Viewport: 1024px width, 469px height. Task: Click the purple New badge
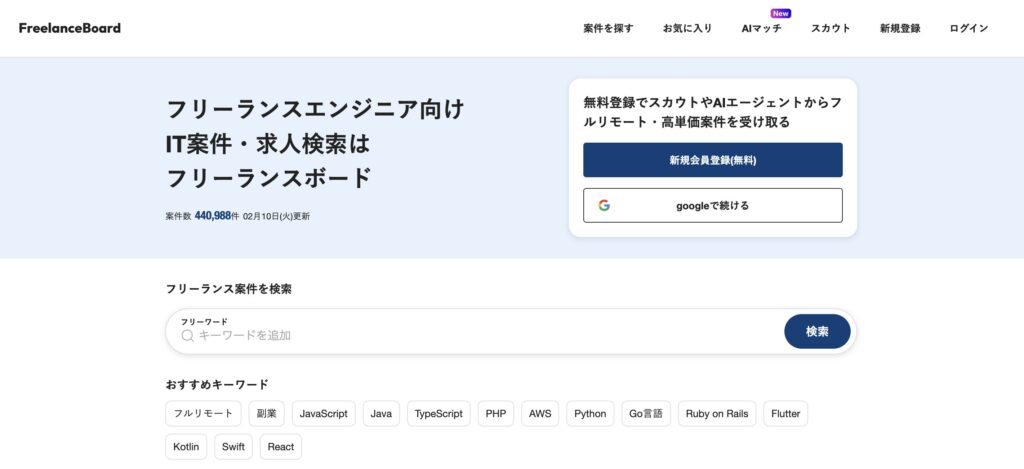(780, 13)
